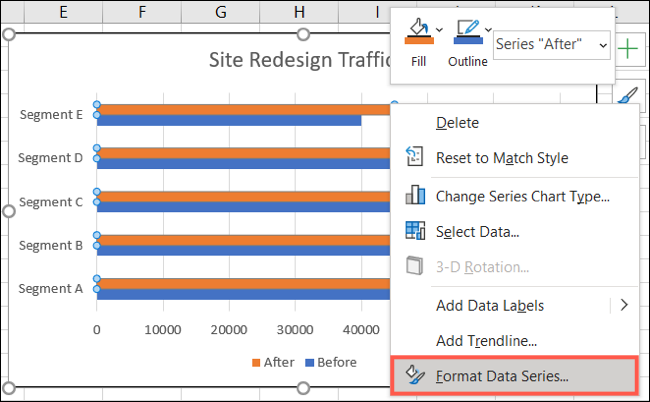
Task: Click the Select Data grid icon
Action: point(415,230)
